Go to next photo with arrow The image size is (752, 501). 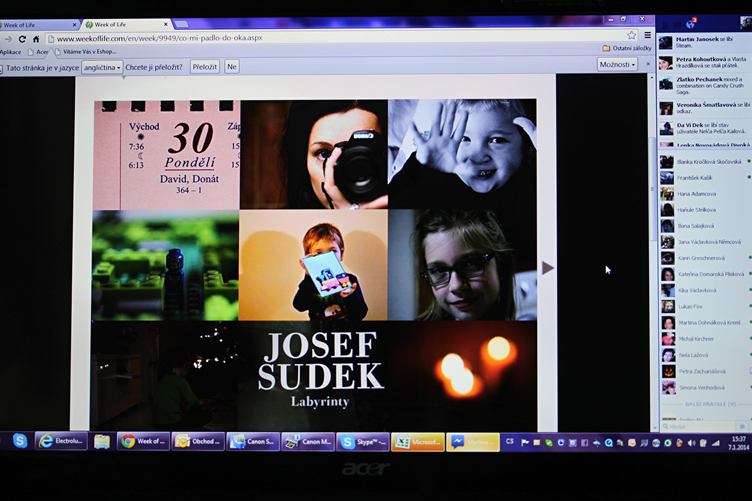click(x=547, y=268)
